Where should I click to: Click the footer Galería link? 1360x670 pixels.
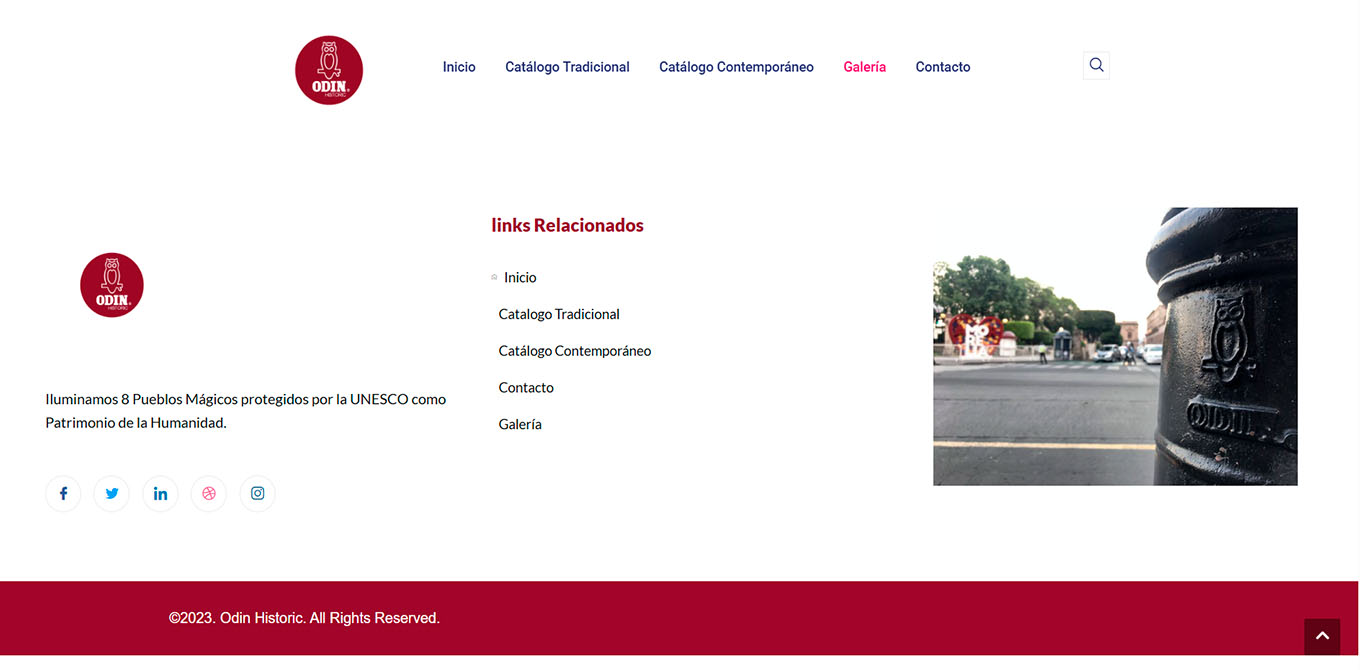[x=520, y=425]
